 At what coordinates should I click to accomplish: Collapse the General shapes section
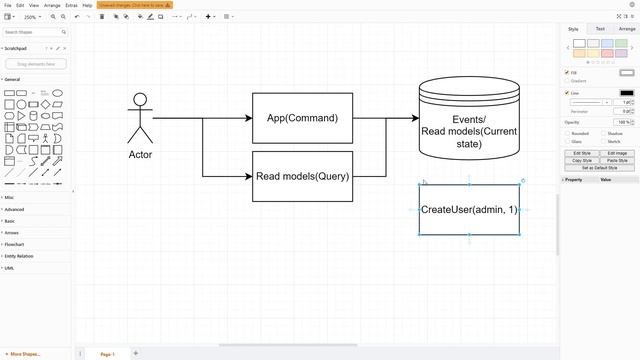[12, 80]
